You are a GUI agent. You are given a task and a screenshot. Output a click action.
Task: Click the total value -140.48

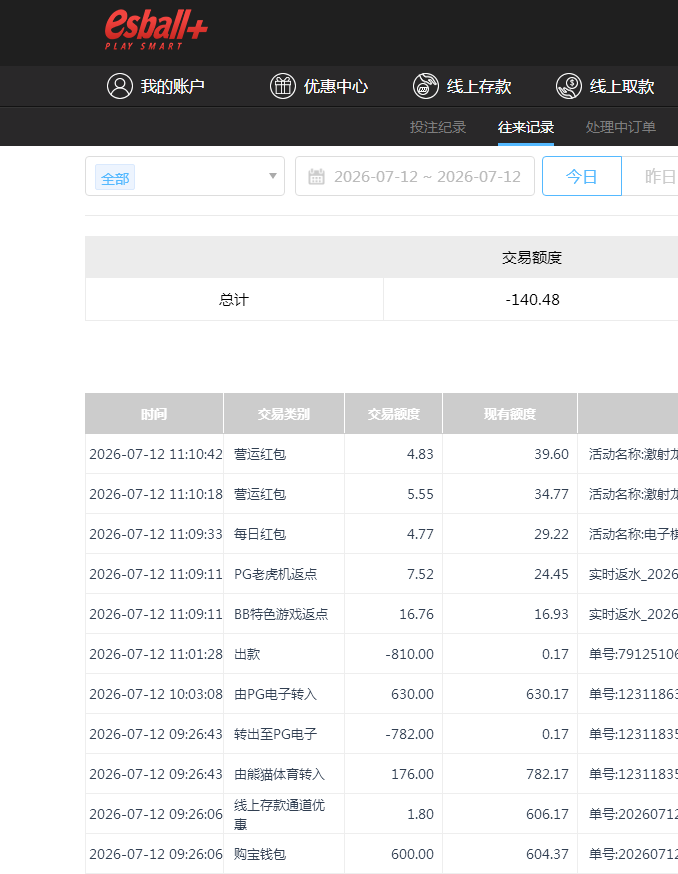click(x=532, y=299)
